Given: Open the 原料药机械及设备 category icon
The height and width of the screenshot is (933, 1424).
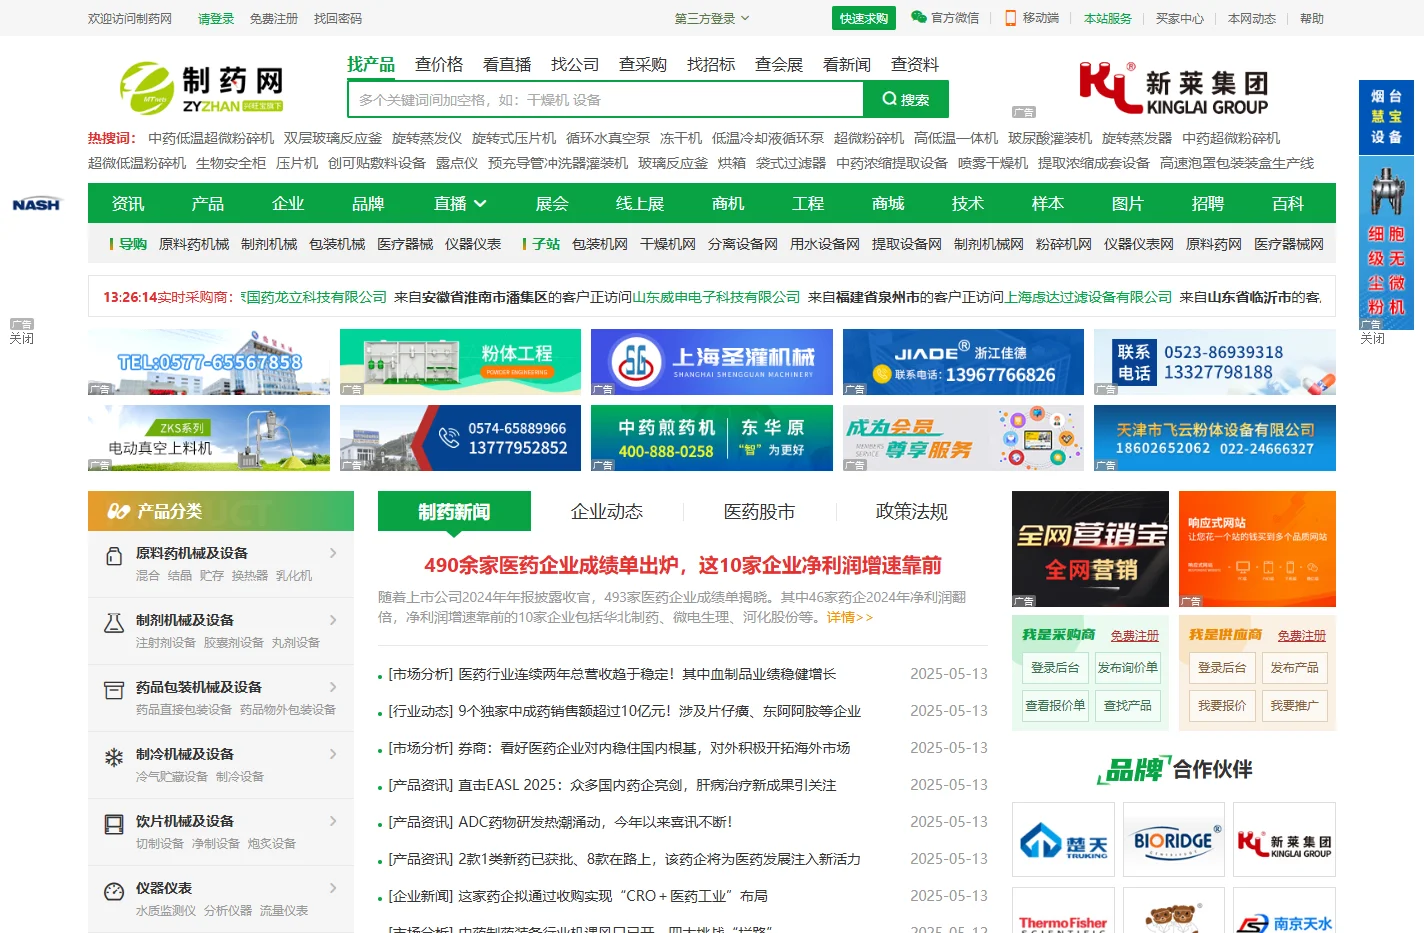Looking at the screenshot, I should click(x=115, y=555).
